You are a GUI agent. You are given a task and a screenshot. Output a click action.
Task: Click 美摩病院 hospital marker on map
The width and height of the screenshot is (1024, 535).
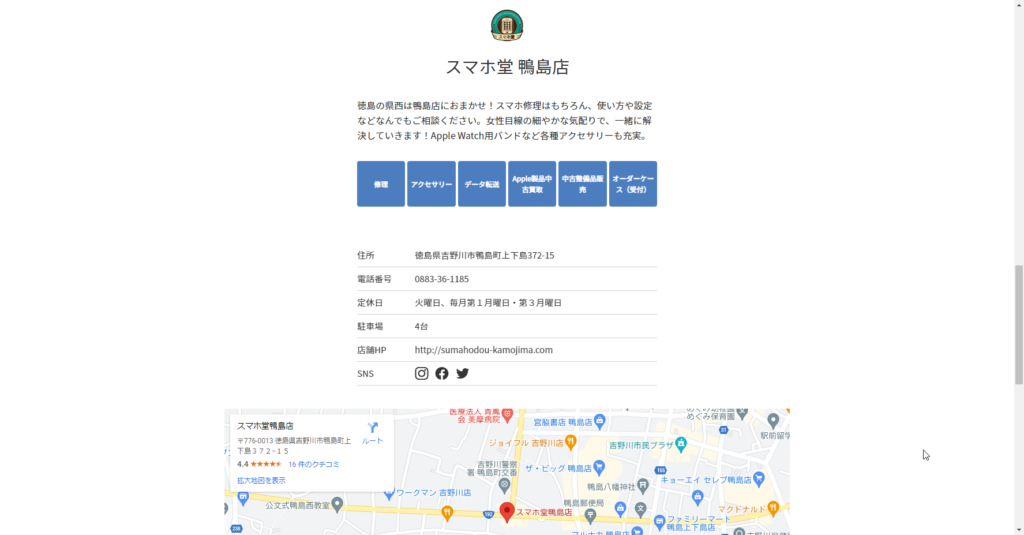507,415
